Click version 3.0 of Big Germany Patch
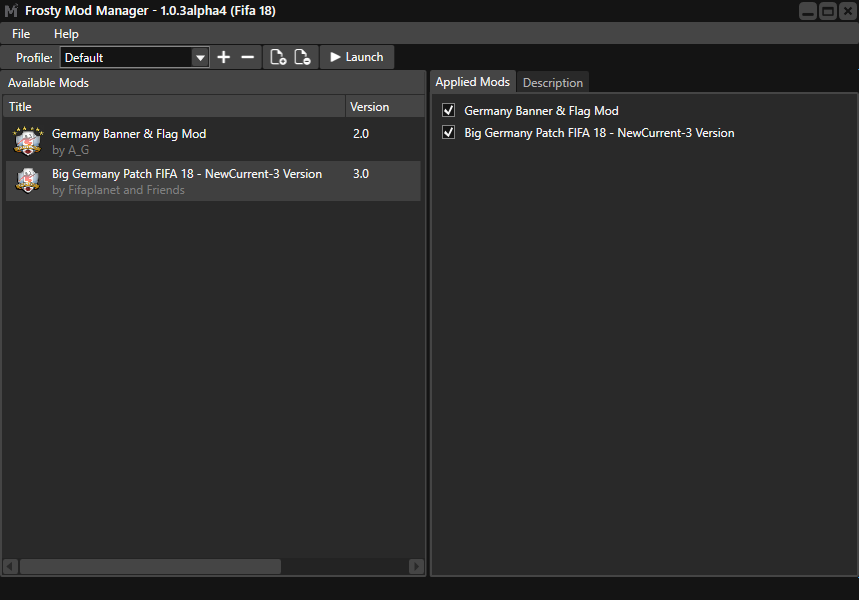Image resolution: width=859 pixels, height=600 pixels. [x=361, y=174]
